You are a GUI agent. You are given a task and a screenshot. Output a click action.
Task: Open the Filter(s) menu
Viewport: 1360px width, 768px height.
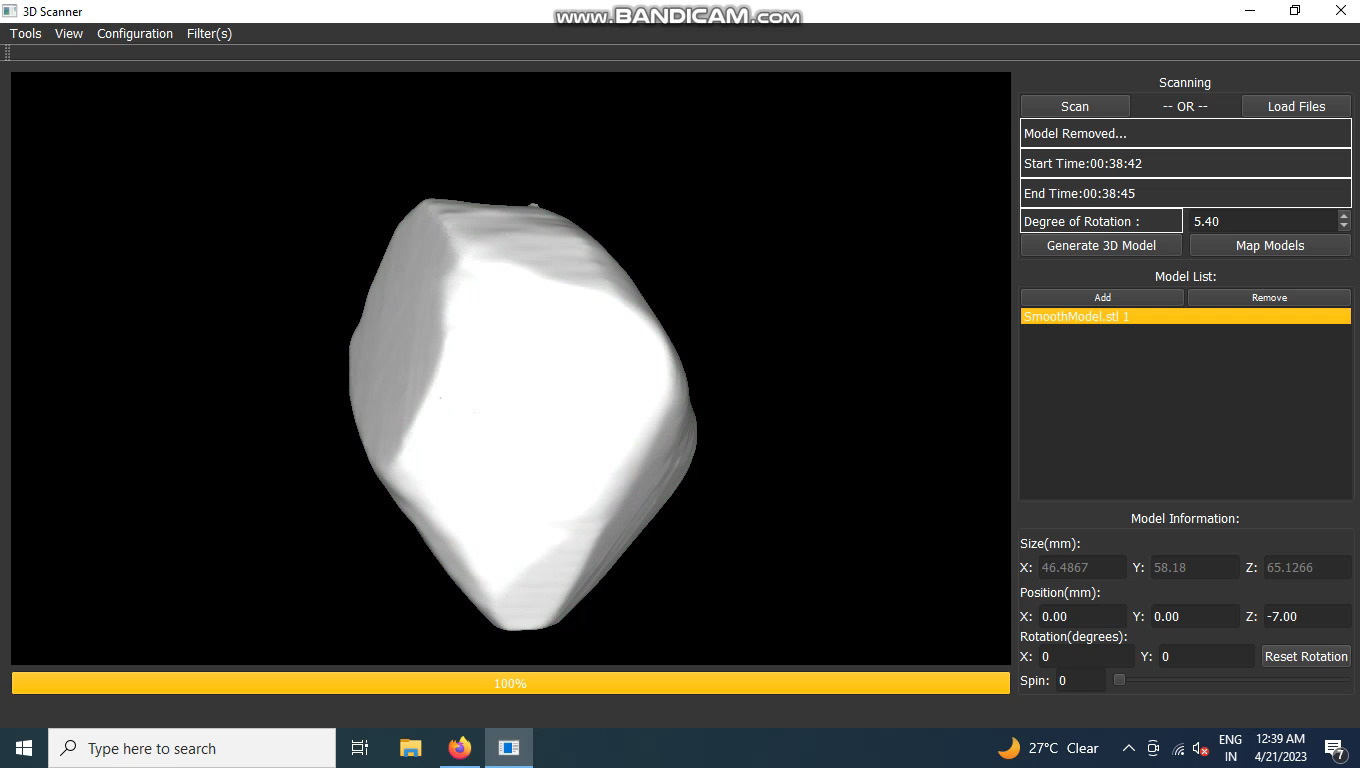[x=209, y=33]
